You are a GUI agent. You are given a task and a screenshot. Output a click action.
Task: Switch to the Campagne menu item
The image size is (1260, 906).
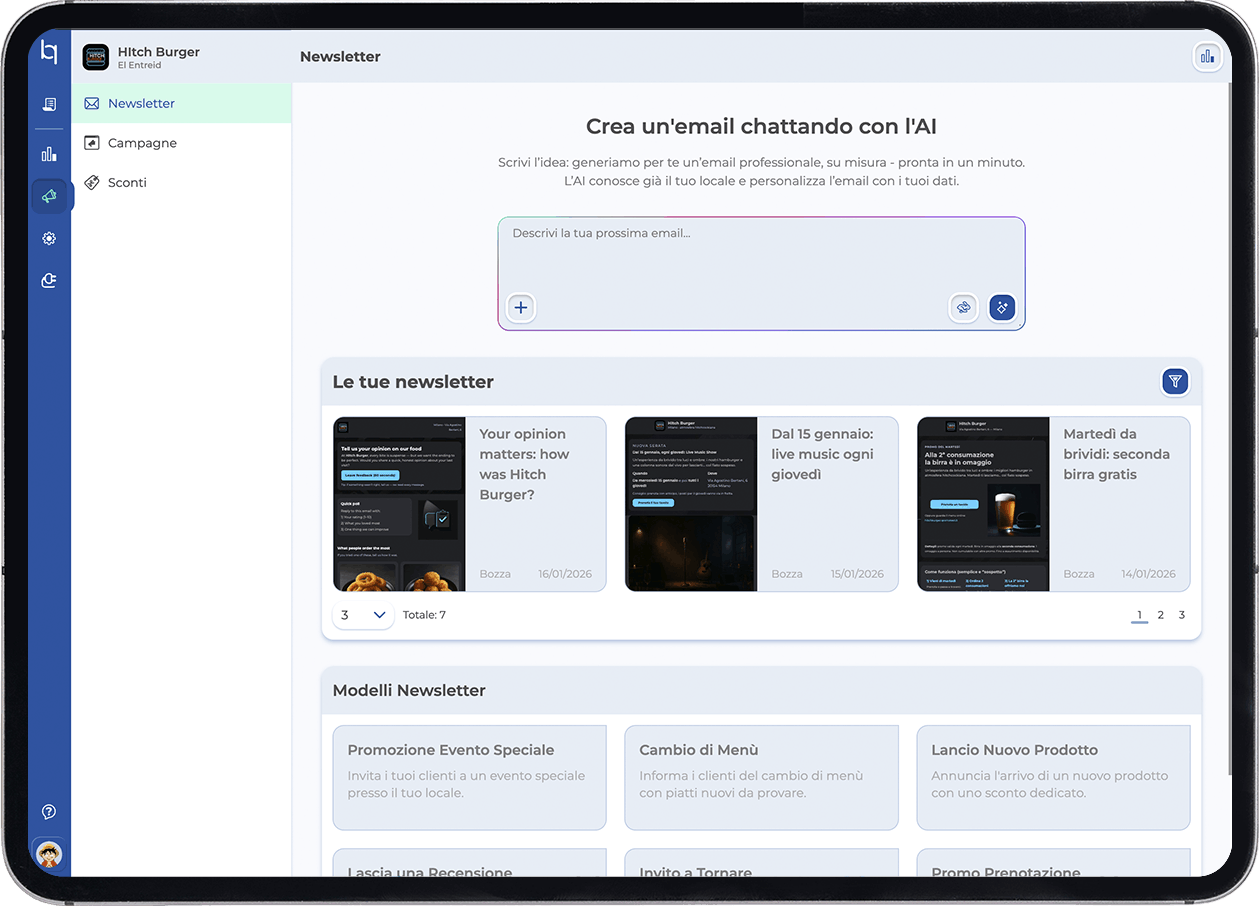click(x=142, y=143)
